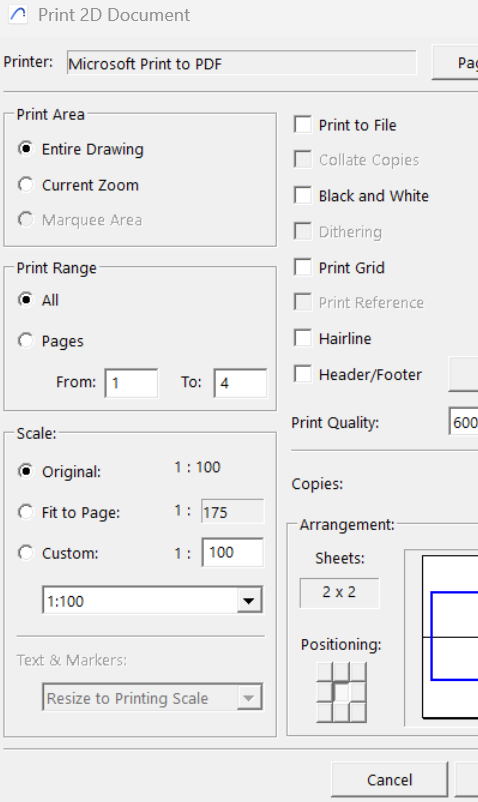Enable Hairline option

click(x=303, y=338)
